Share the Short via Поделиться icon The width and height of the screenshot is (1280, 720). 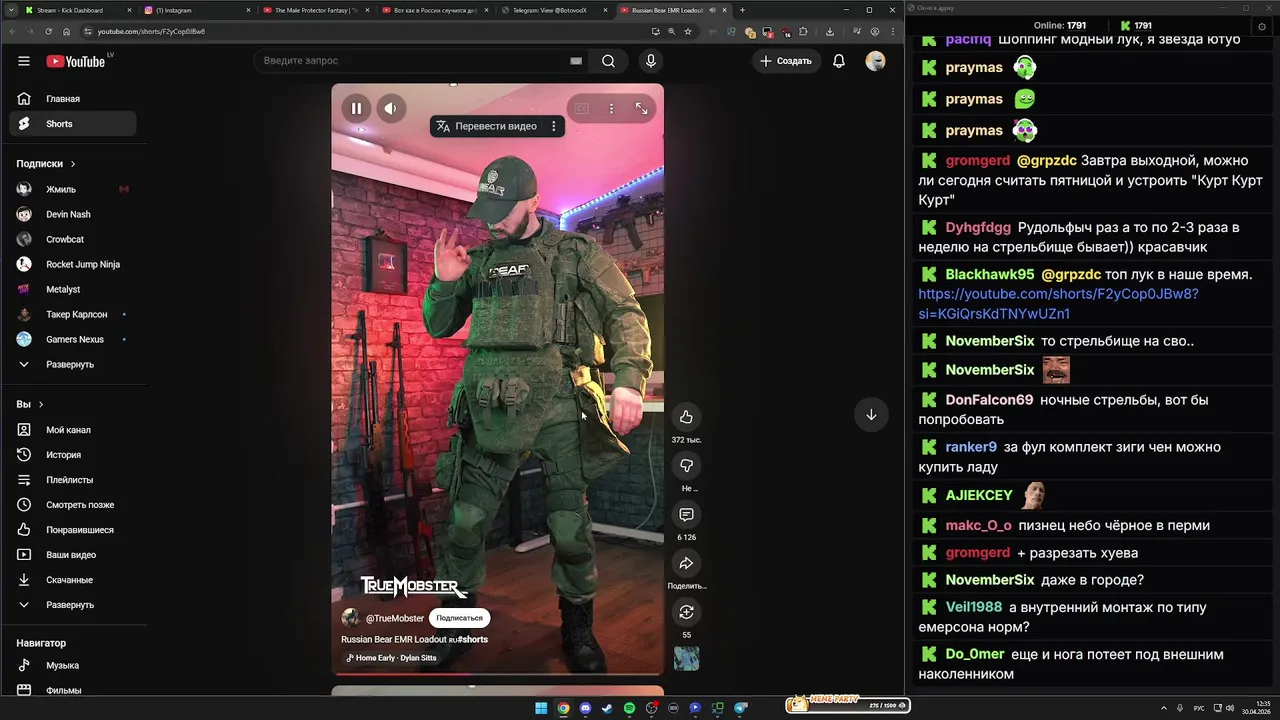pos(686,563)
